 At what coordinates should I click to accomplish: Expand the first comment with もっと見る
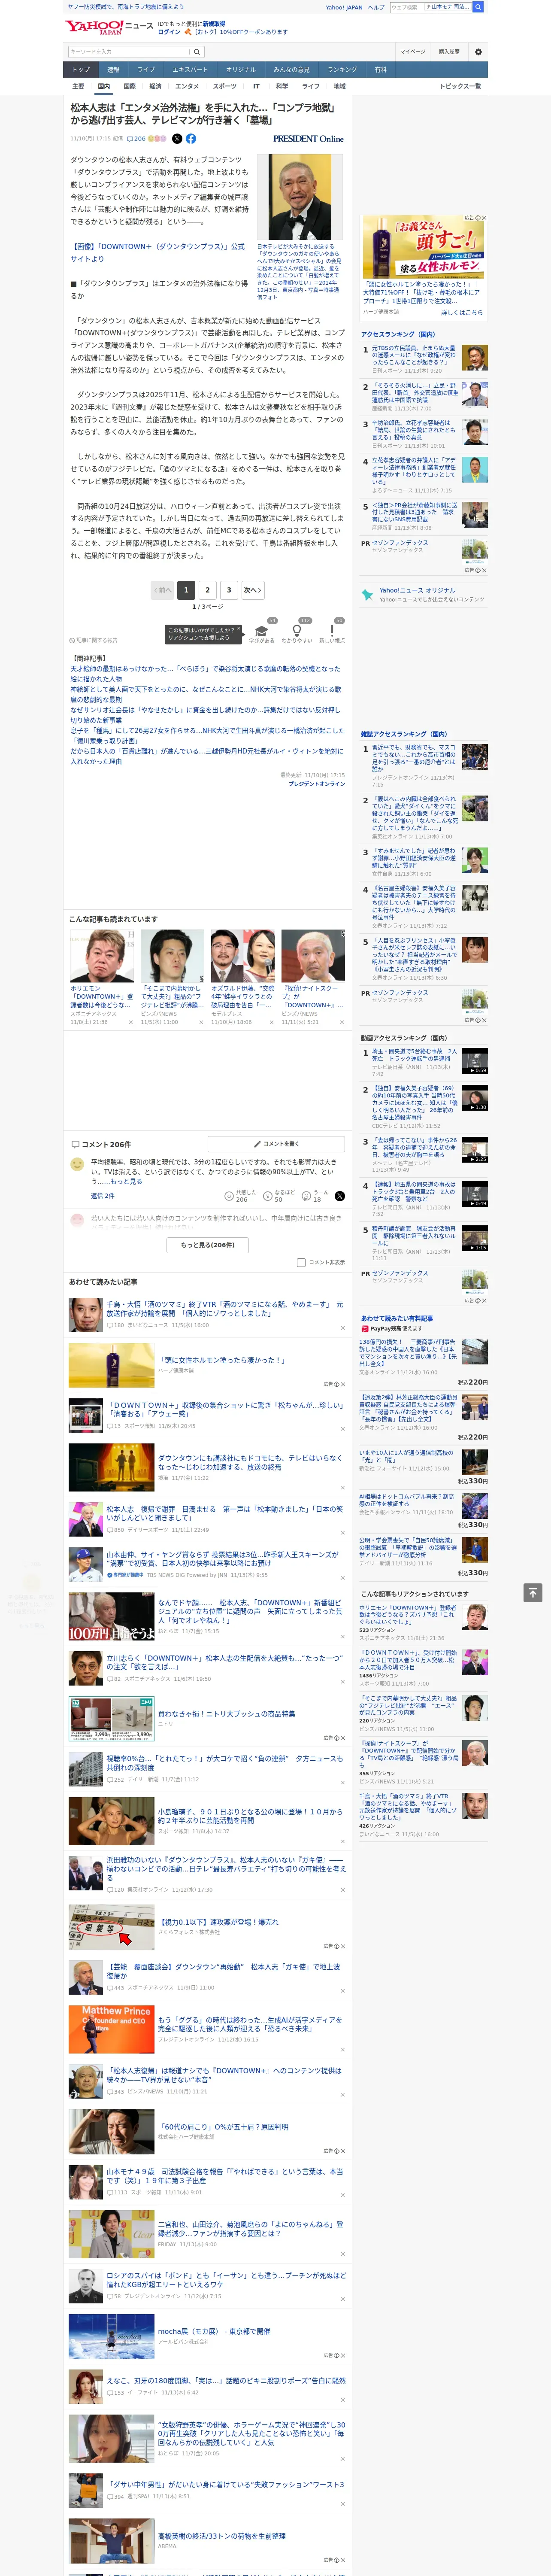[x=126, y=1181]
